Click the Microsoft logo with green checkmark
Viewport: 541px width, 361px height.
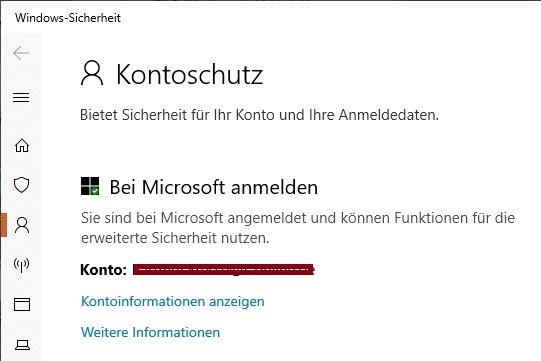pyautogui.click(x=90, y=186)
